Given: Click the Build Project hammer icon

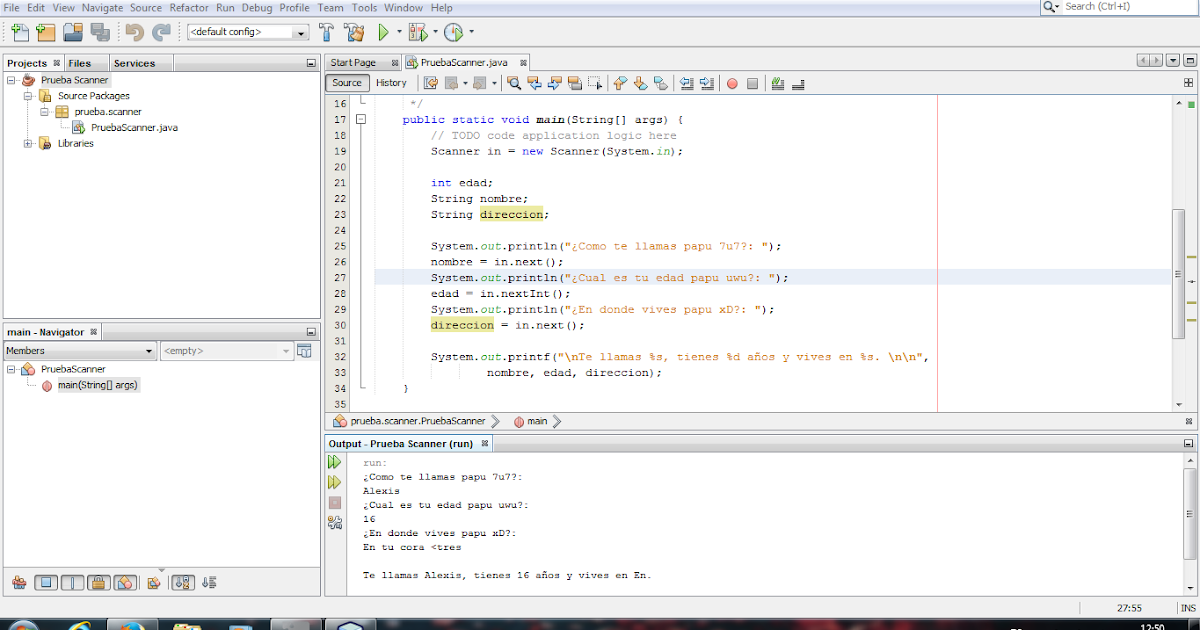Looking at the screenshot, I should [x=327, y=32].
